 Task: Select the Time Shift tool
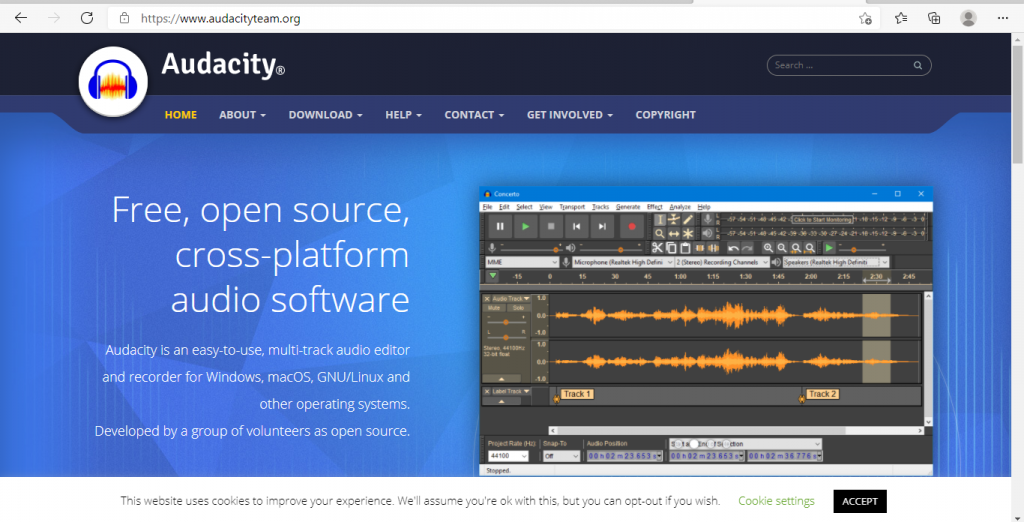(673, 234)
